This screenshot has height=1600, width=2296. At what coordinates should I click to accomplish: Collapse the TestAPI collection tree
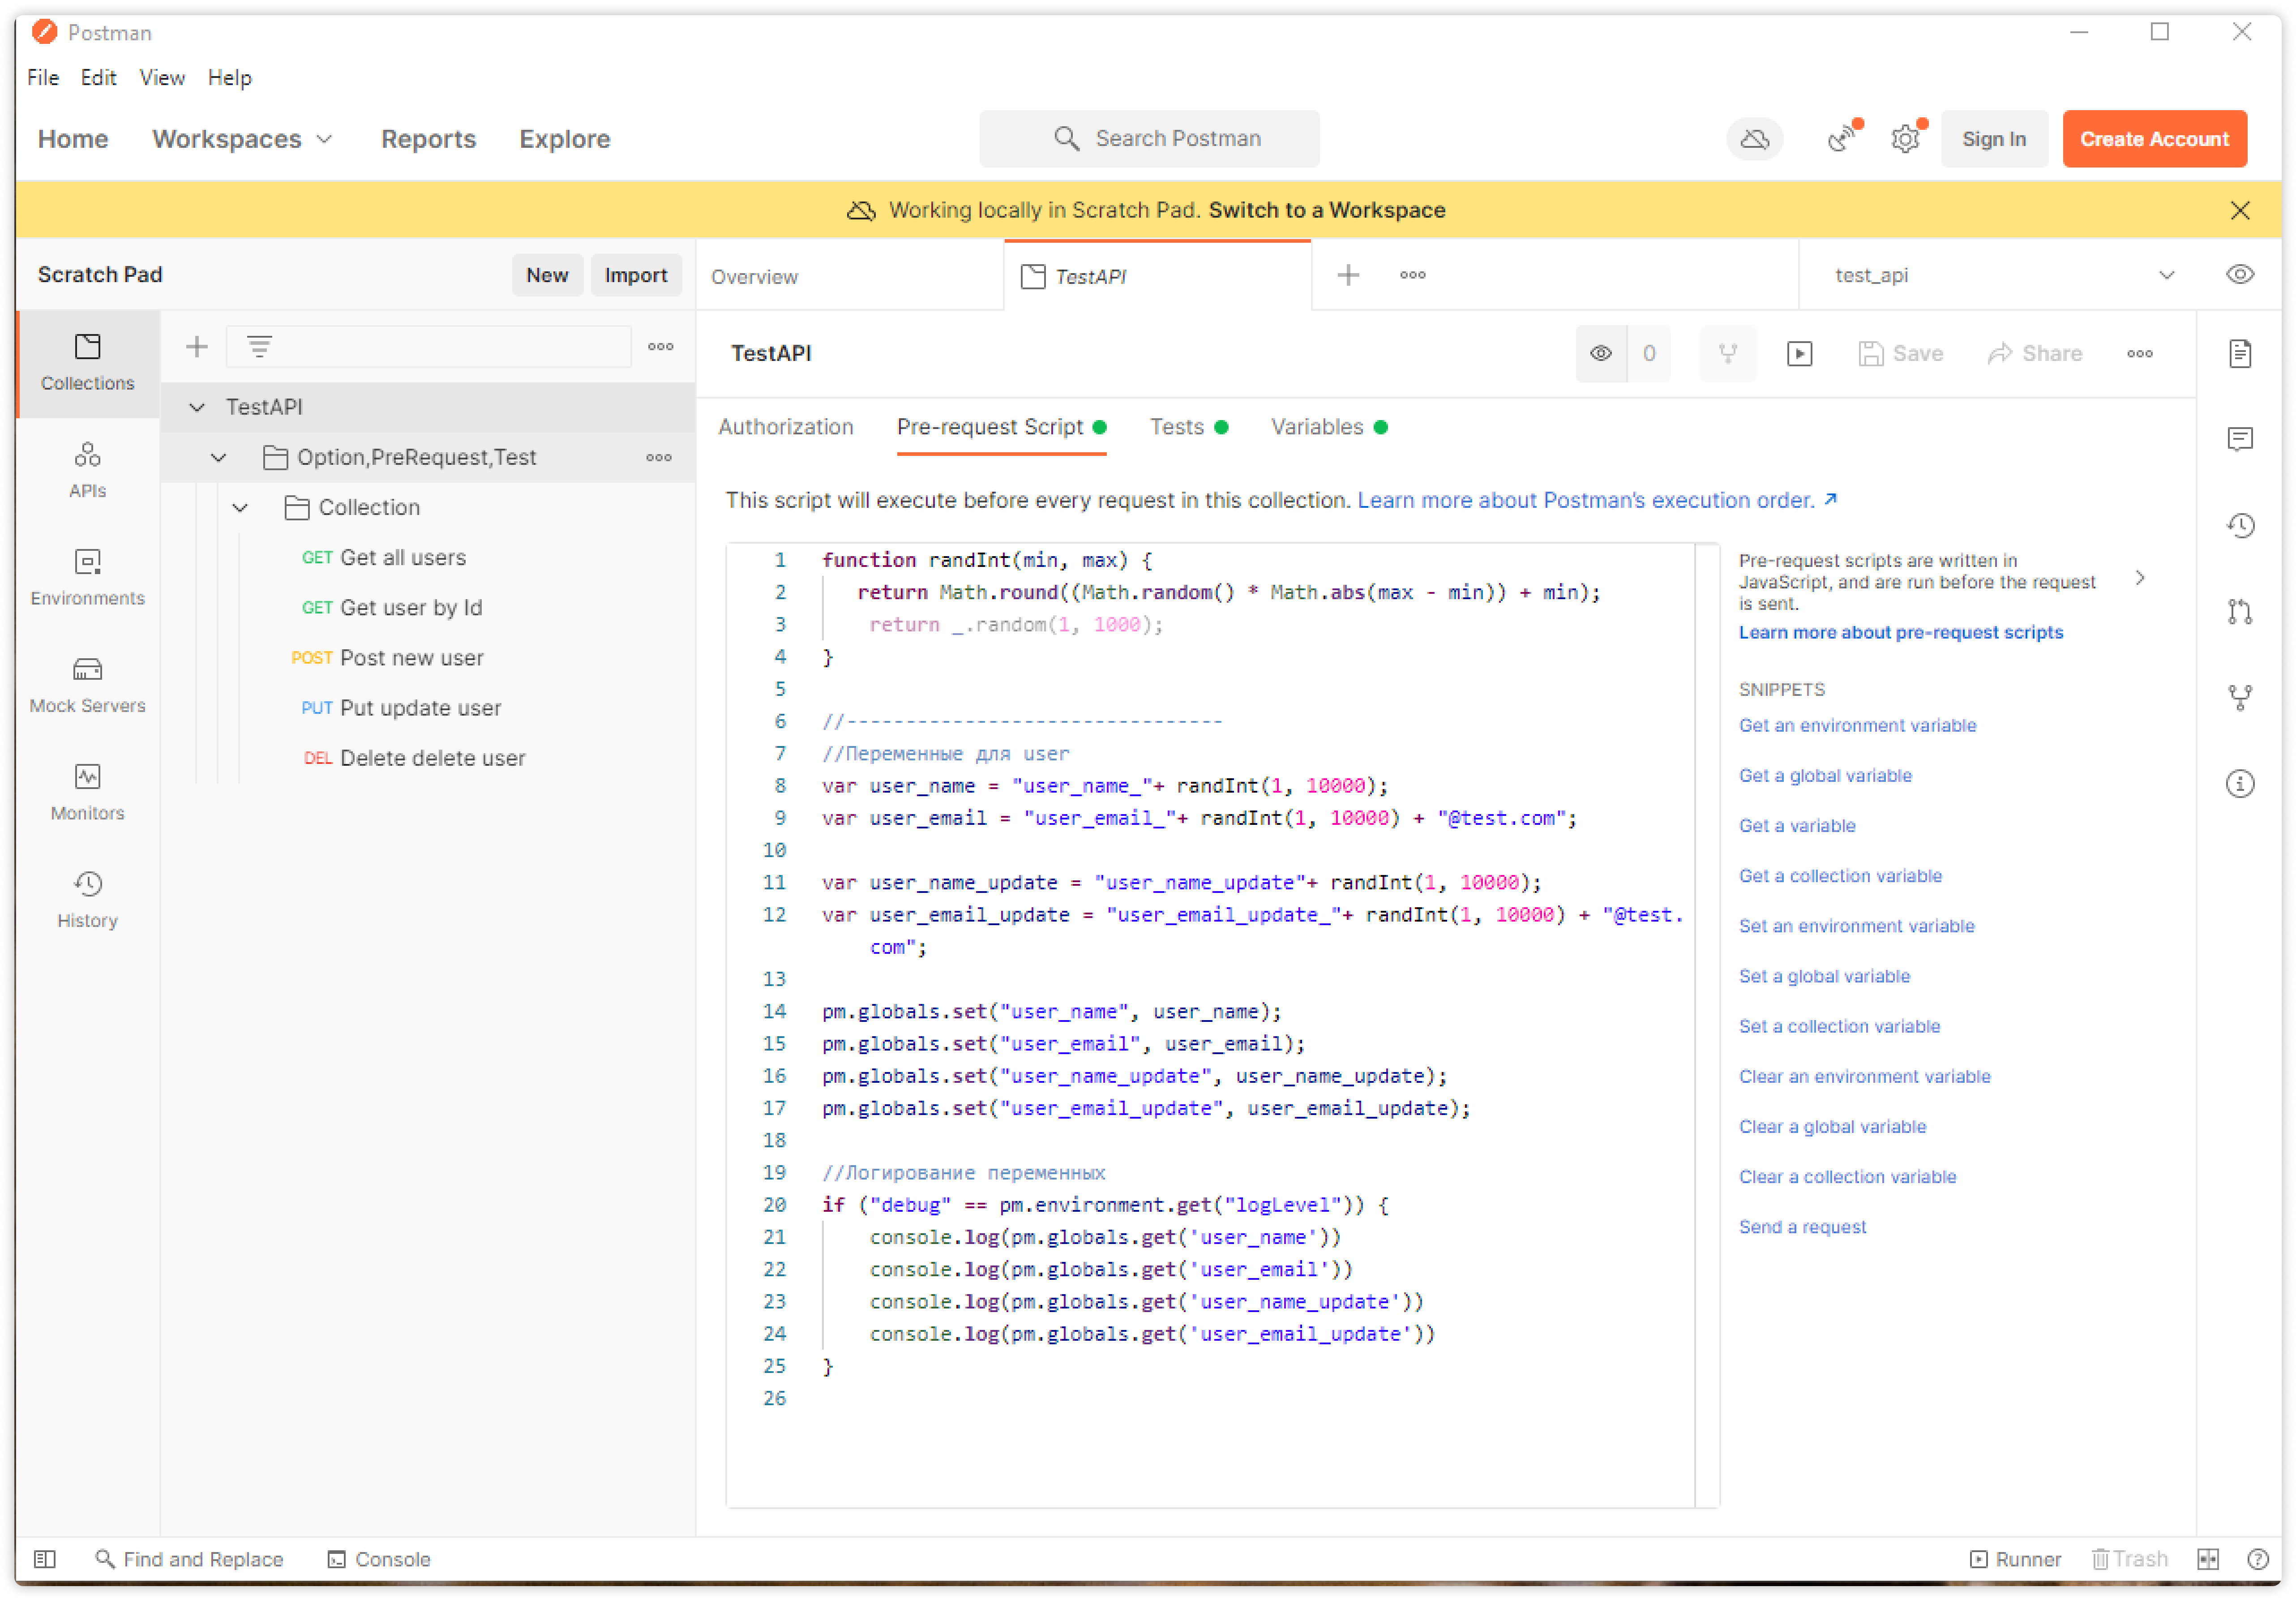pos(197,408)
